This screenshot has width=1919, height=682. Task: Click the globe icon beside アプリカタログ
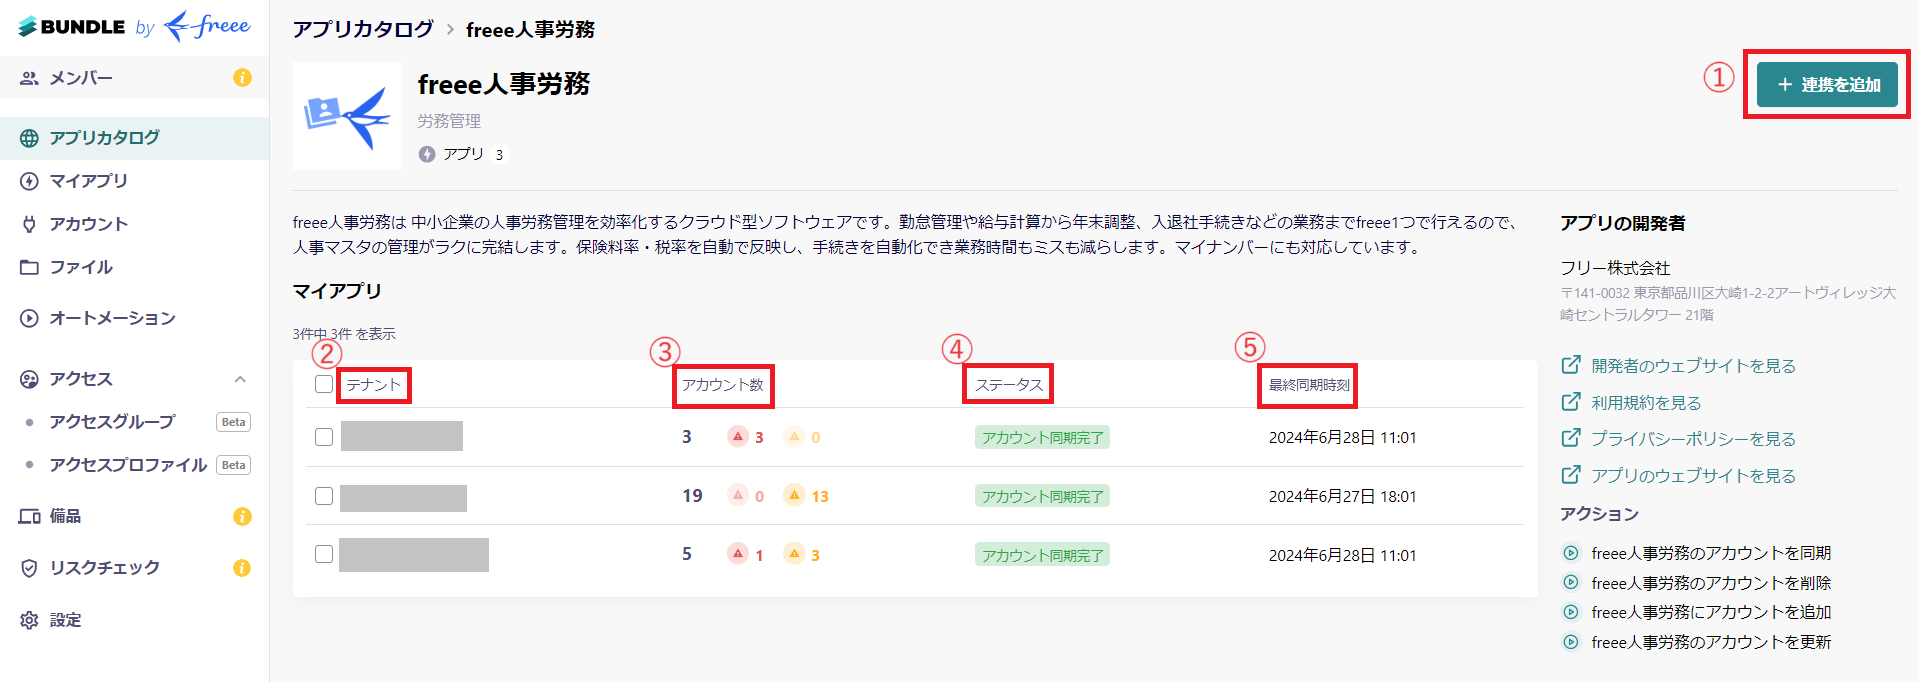30,138
